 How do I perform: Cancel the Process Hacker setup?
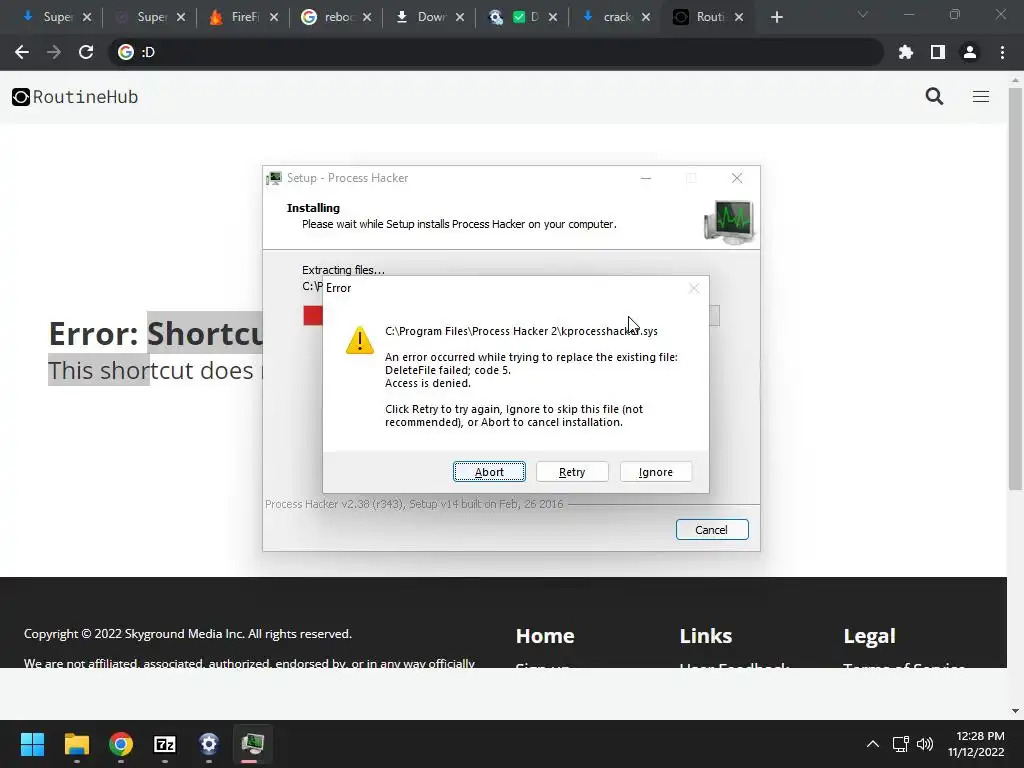click(712, 530)
